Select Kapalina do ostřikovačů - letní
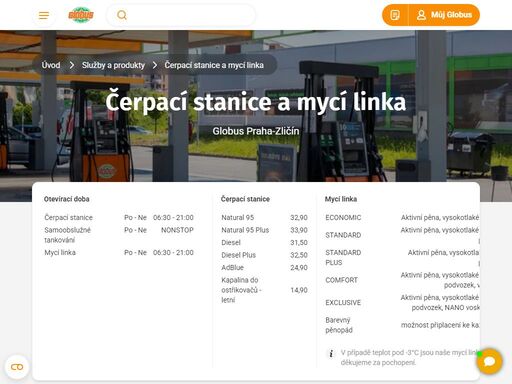 [241, 290]
